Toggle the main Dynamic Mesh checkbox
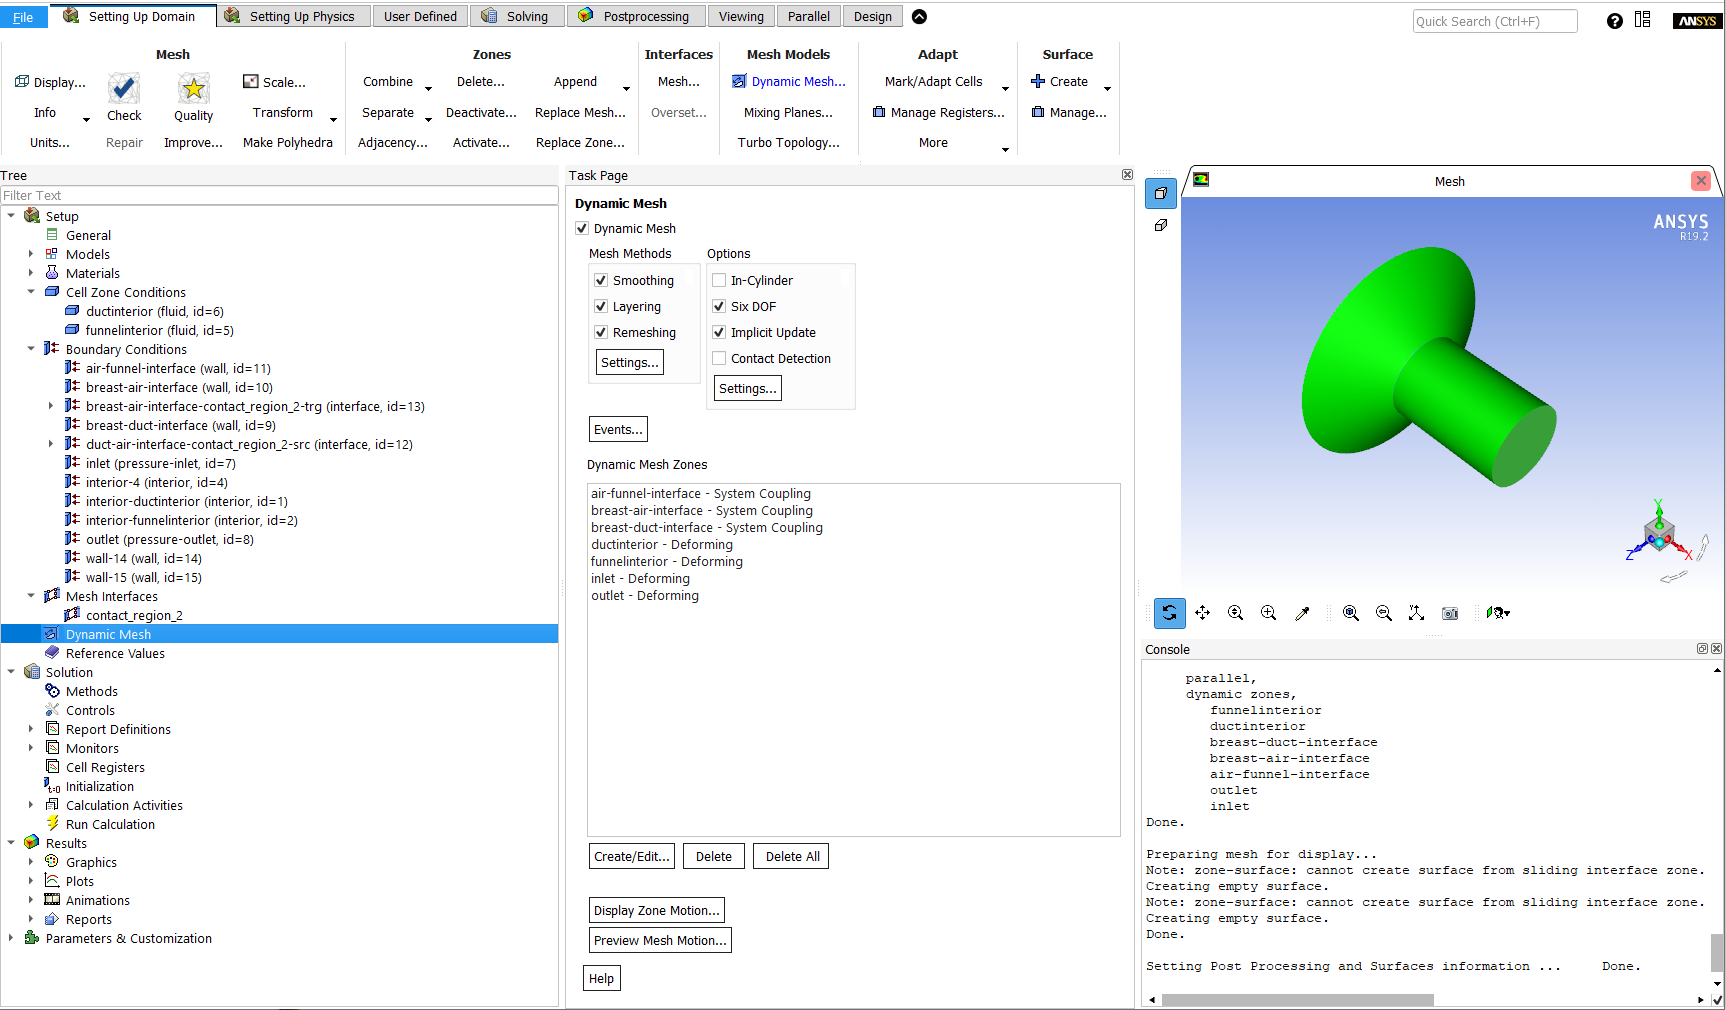 (x=582, y=229)
